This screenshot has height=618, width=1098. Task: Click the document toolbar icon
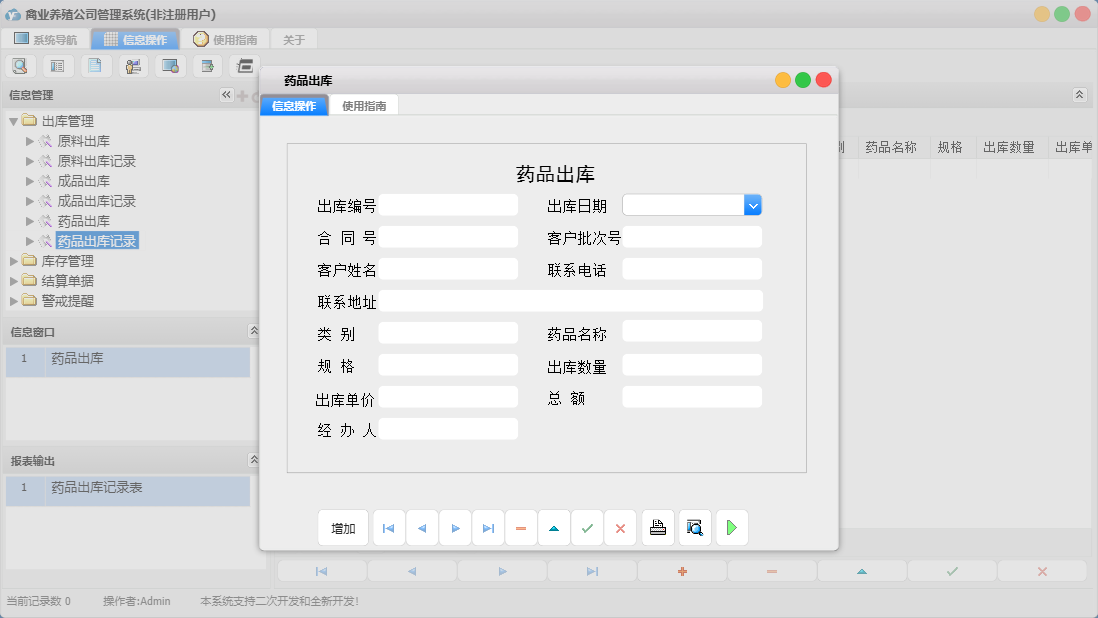tap(94, 65)
